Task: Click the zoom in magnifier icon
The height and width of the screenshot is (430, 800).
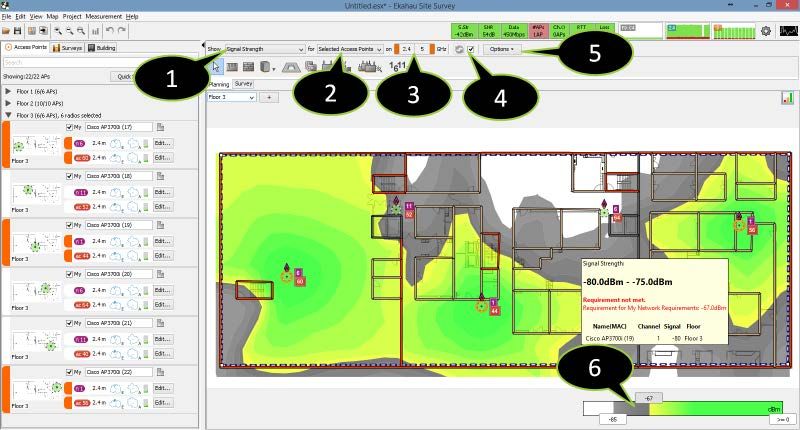Action: tap(58, 31)
